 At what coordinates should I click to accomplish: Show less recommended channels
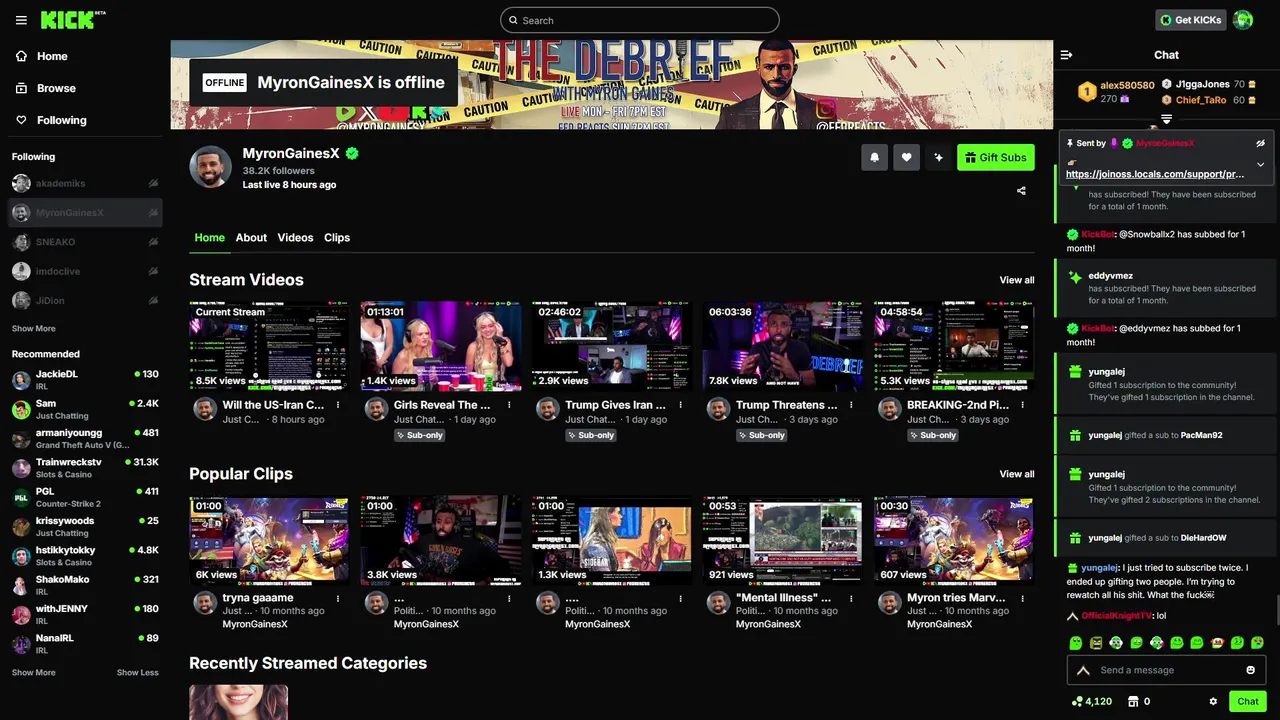(138, 672)
